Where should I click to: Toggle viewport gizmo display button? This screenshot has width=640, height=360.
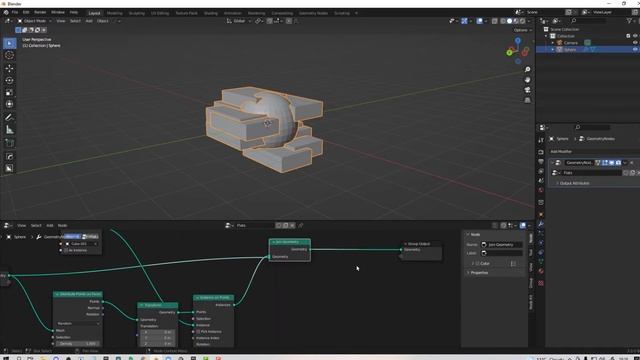464,21
